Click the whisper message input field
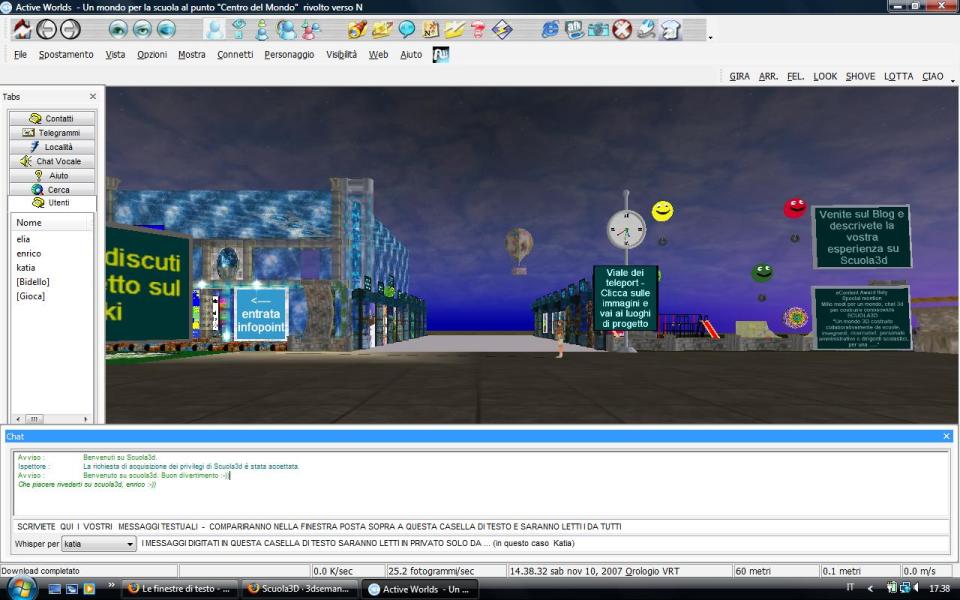 click(544, 544)
